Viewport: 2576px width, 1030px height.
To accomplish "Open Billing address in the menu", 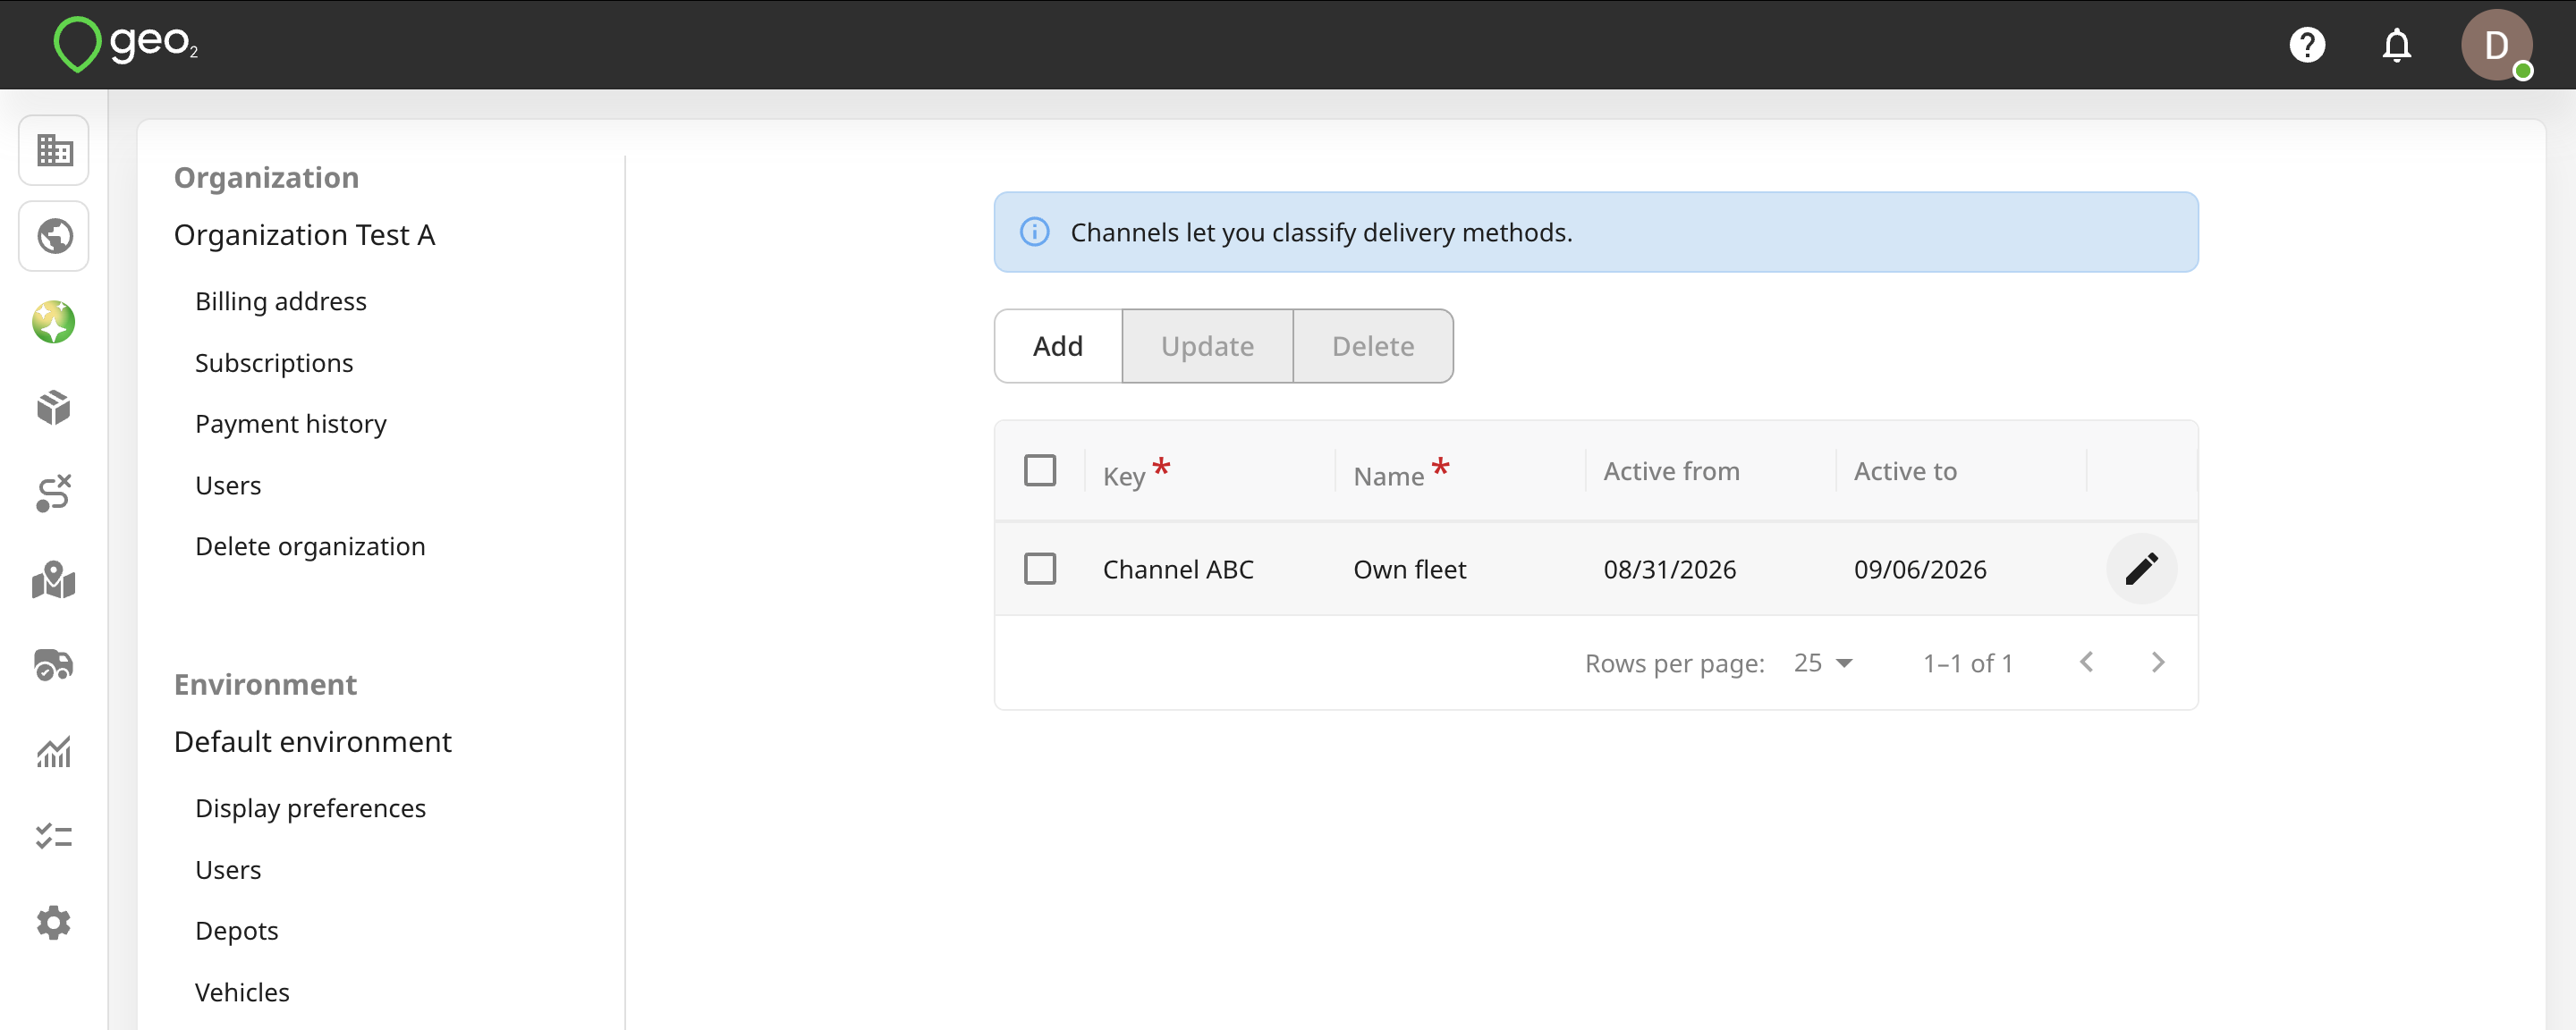I will (x=281, y=301).
